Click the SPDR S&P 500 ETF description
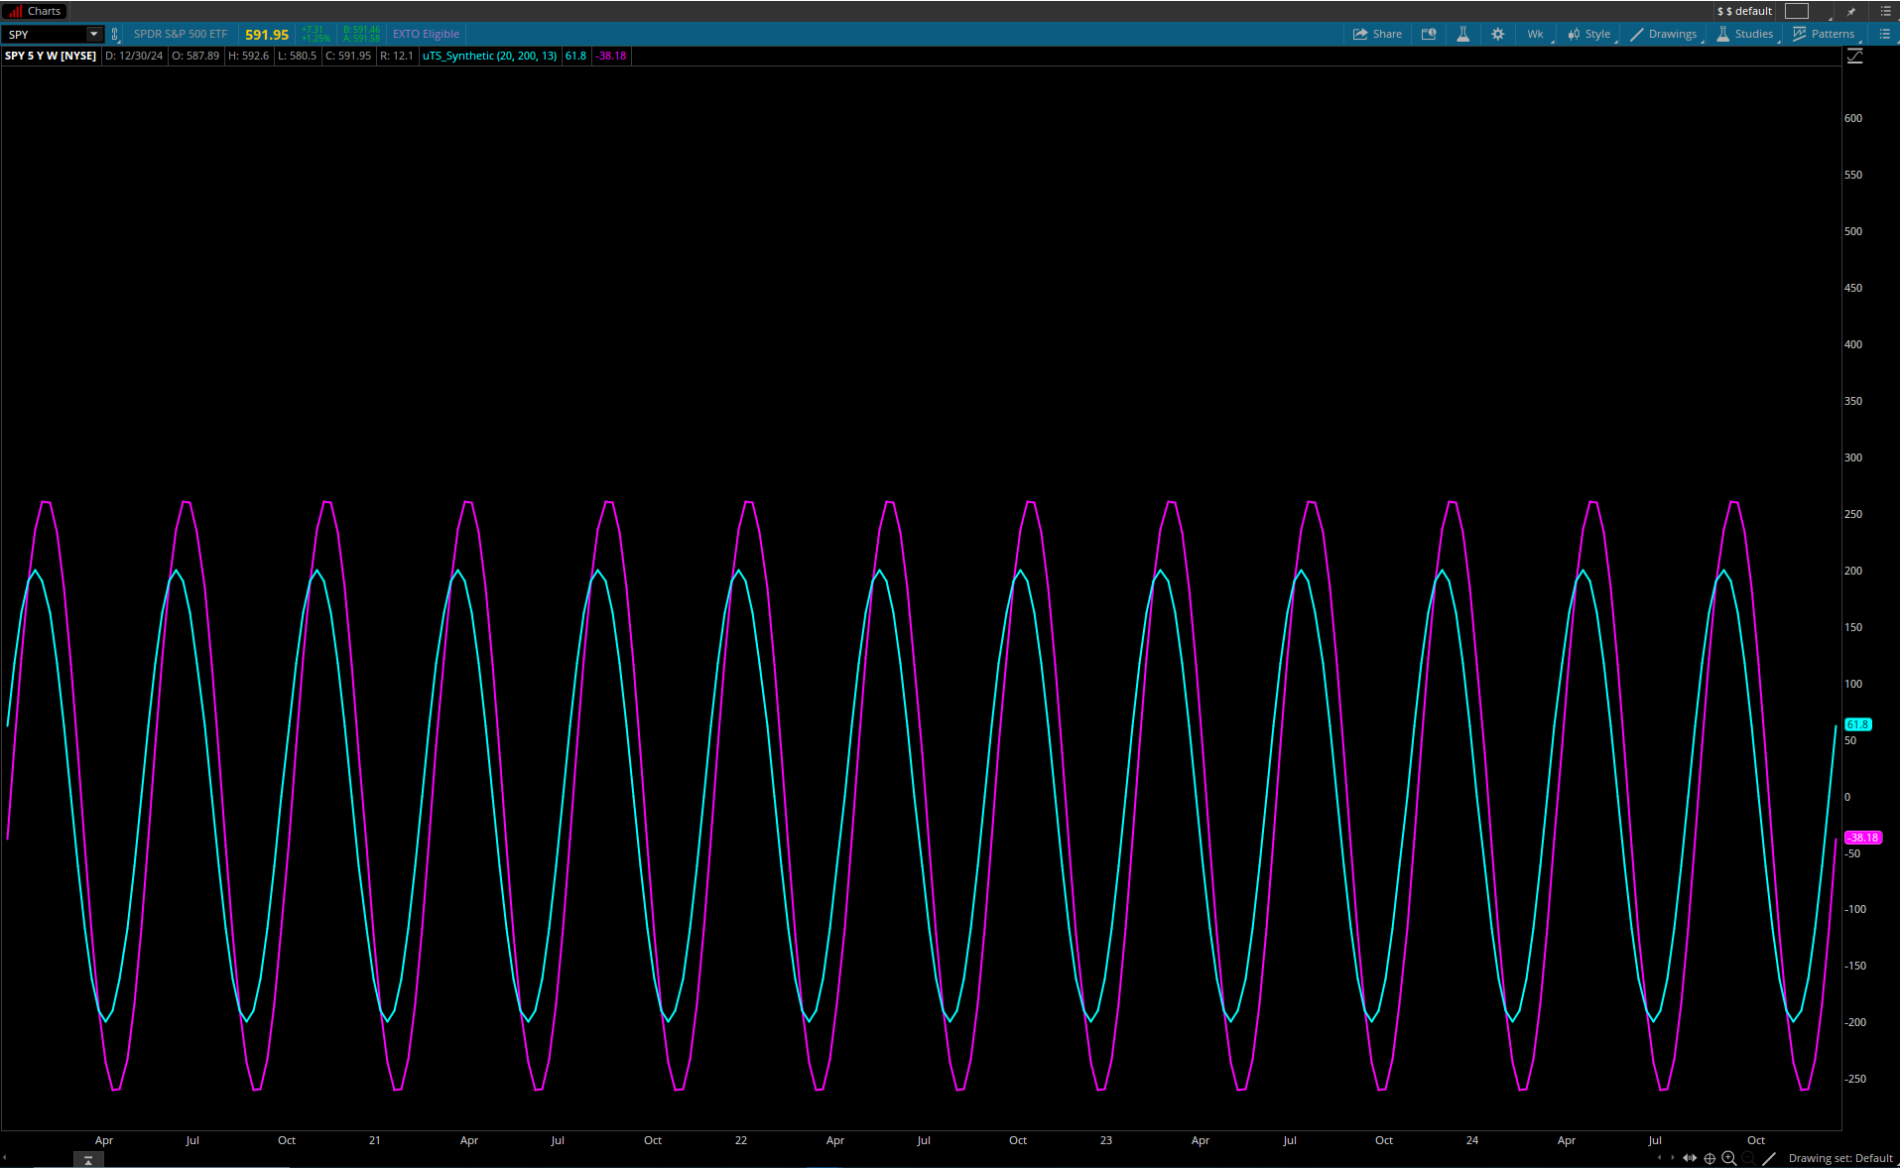1900x1168 pixels. [181, 34]
